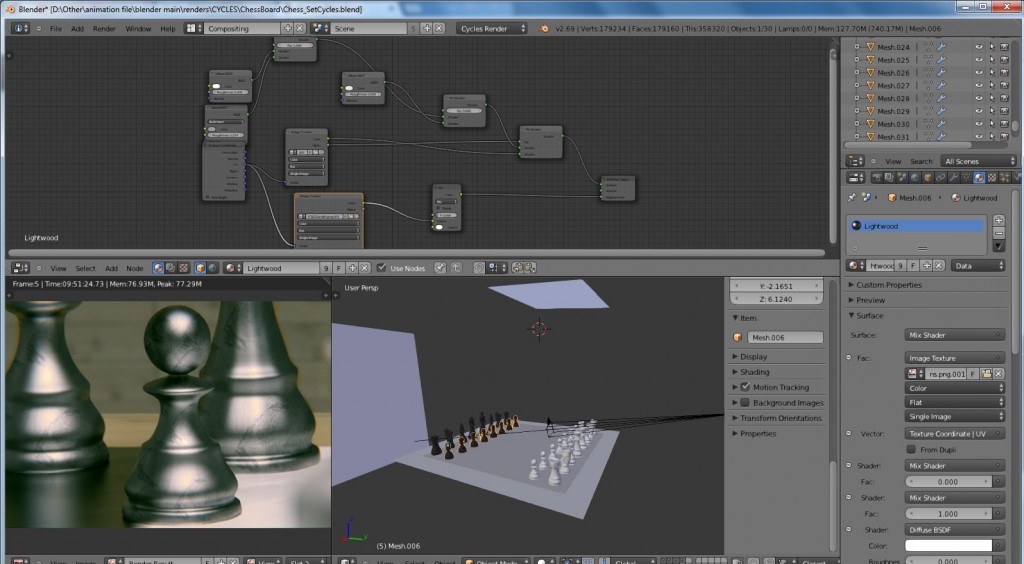Viewport: 1024px width, 564px height.
Task: Hide Mesh.027 using its eye icon
Action: pos(979,86)
